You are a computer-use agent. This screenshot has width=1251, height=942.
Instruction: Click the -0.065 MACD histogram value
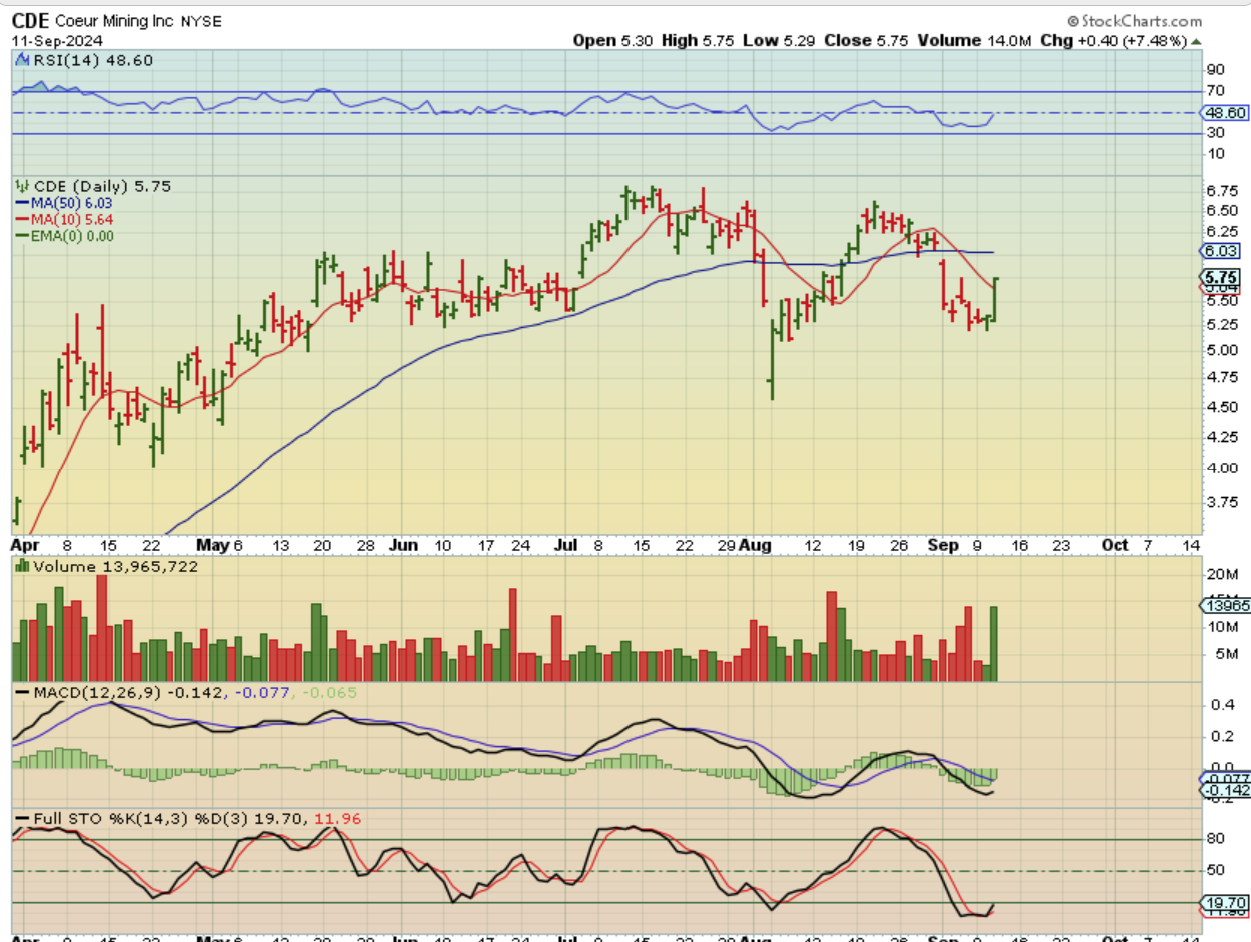tap(331, 692)
